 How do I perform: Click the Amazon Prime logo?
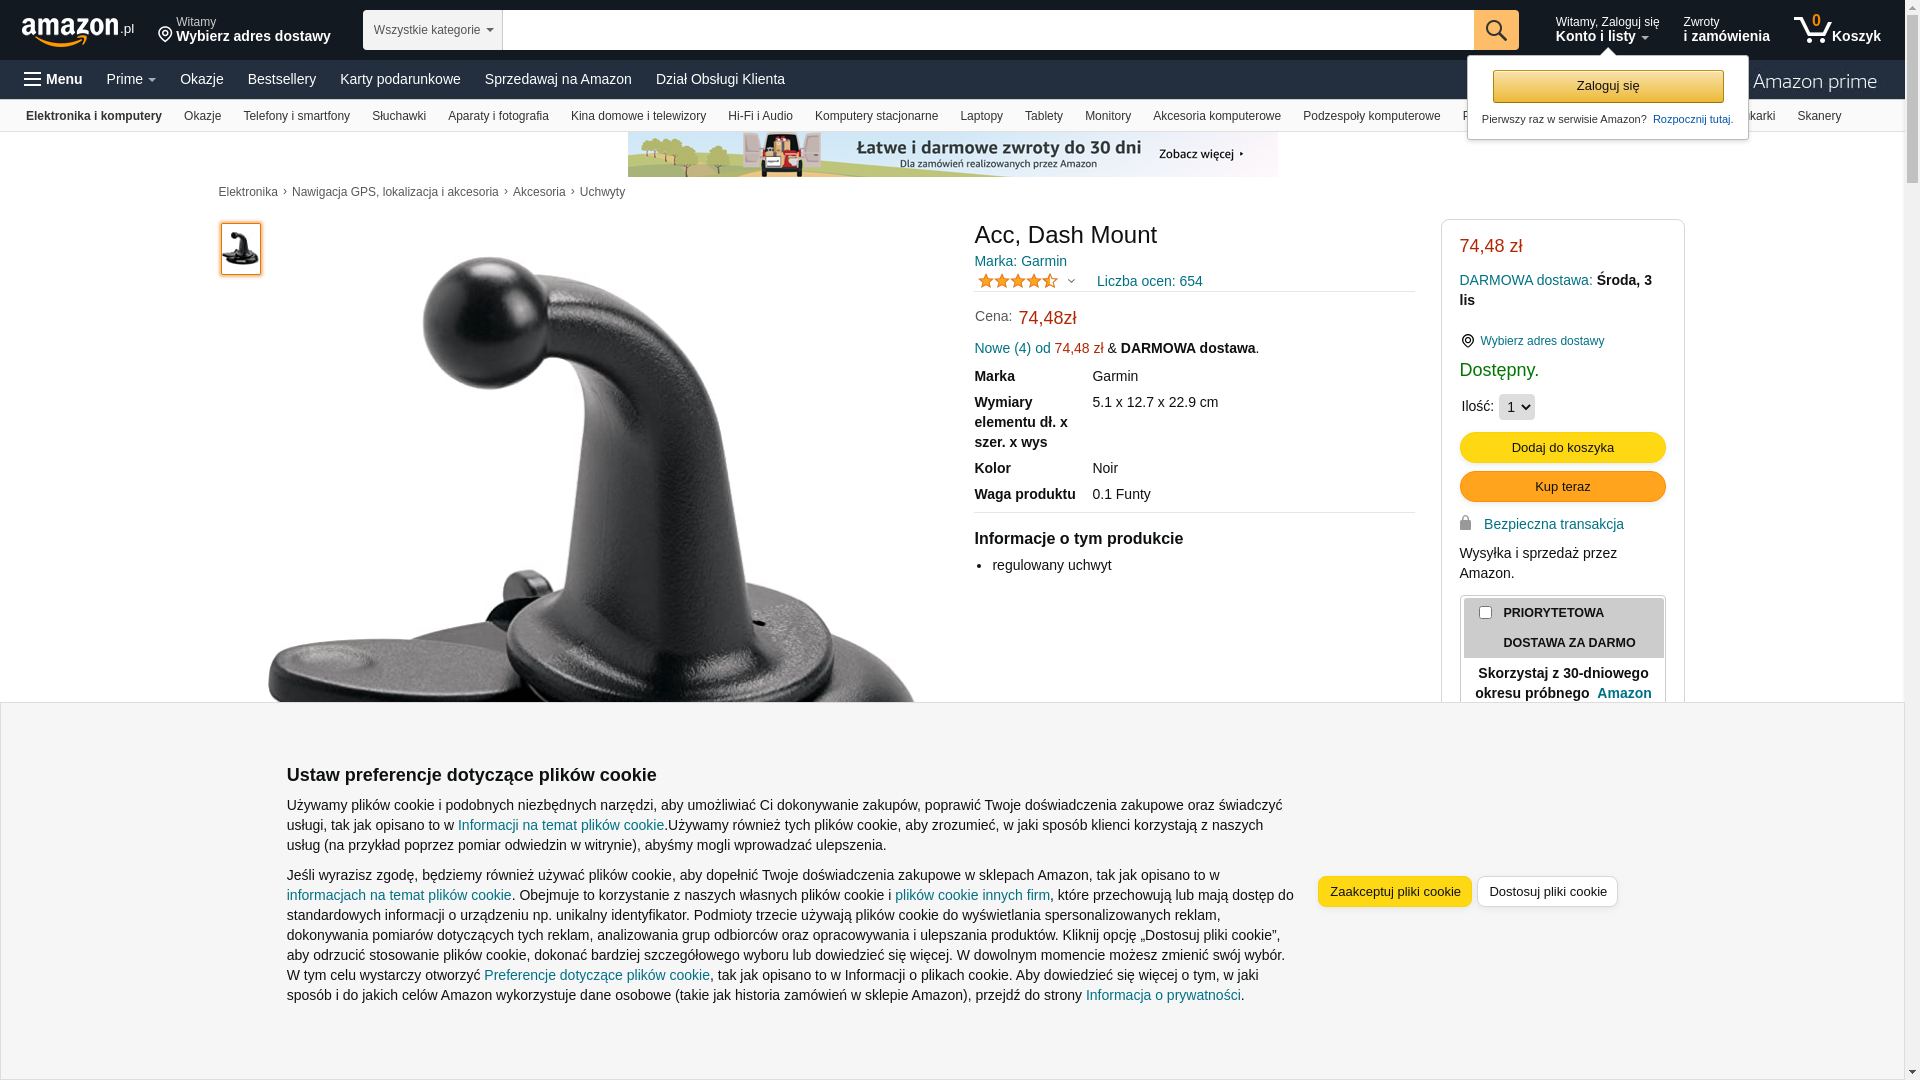[1814, 81]
